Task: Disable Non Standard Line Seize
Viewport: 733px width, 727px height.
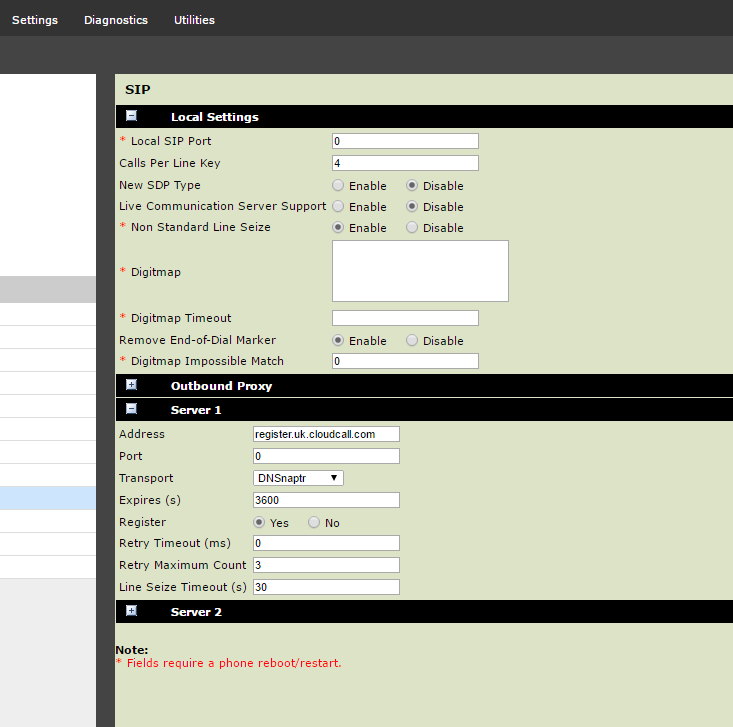Action: point(412,227)
